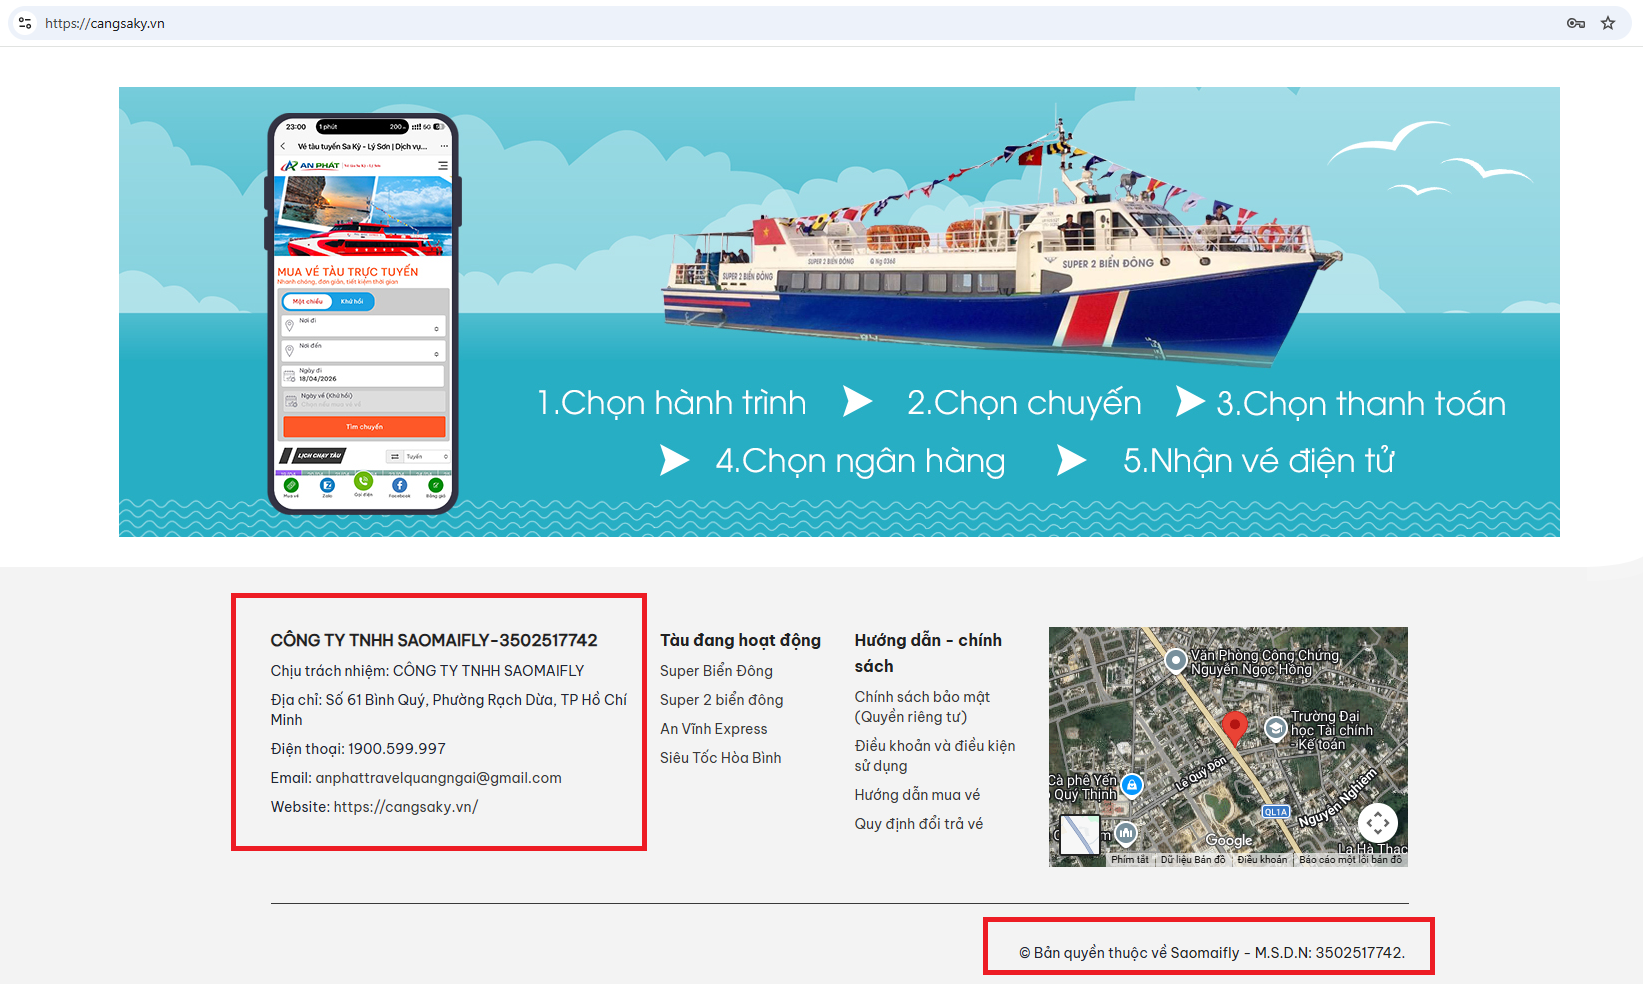1643x984 pixels.
Task: Click the banner text 4.Chọn ngân hàng
Action: (860, 461)
